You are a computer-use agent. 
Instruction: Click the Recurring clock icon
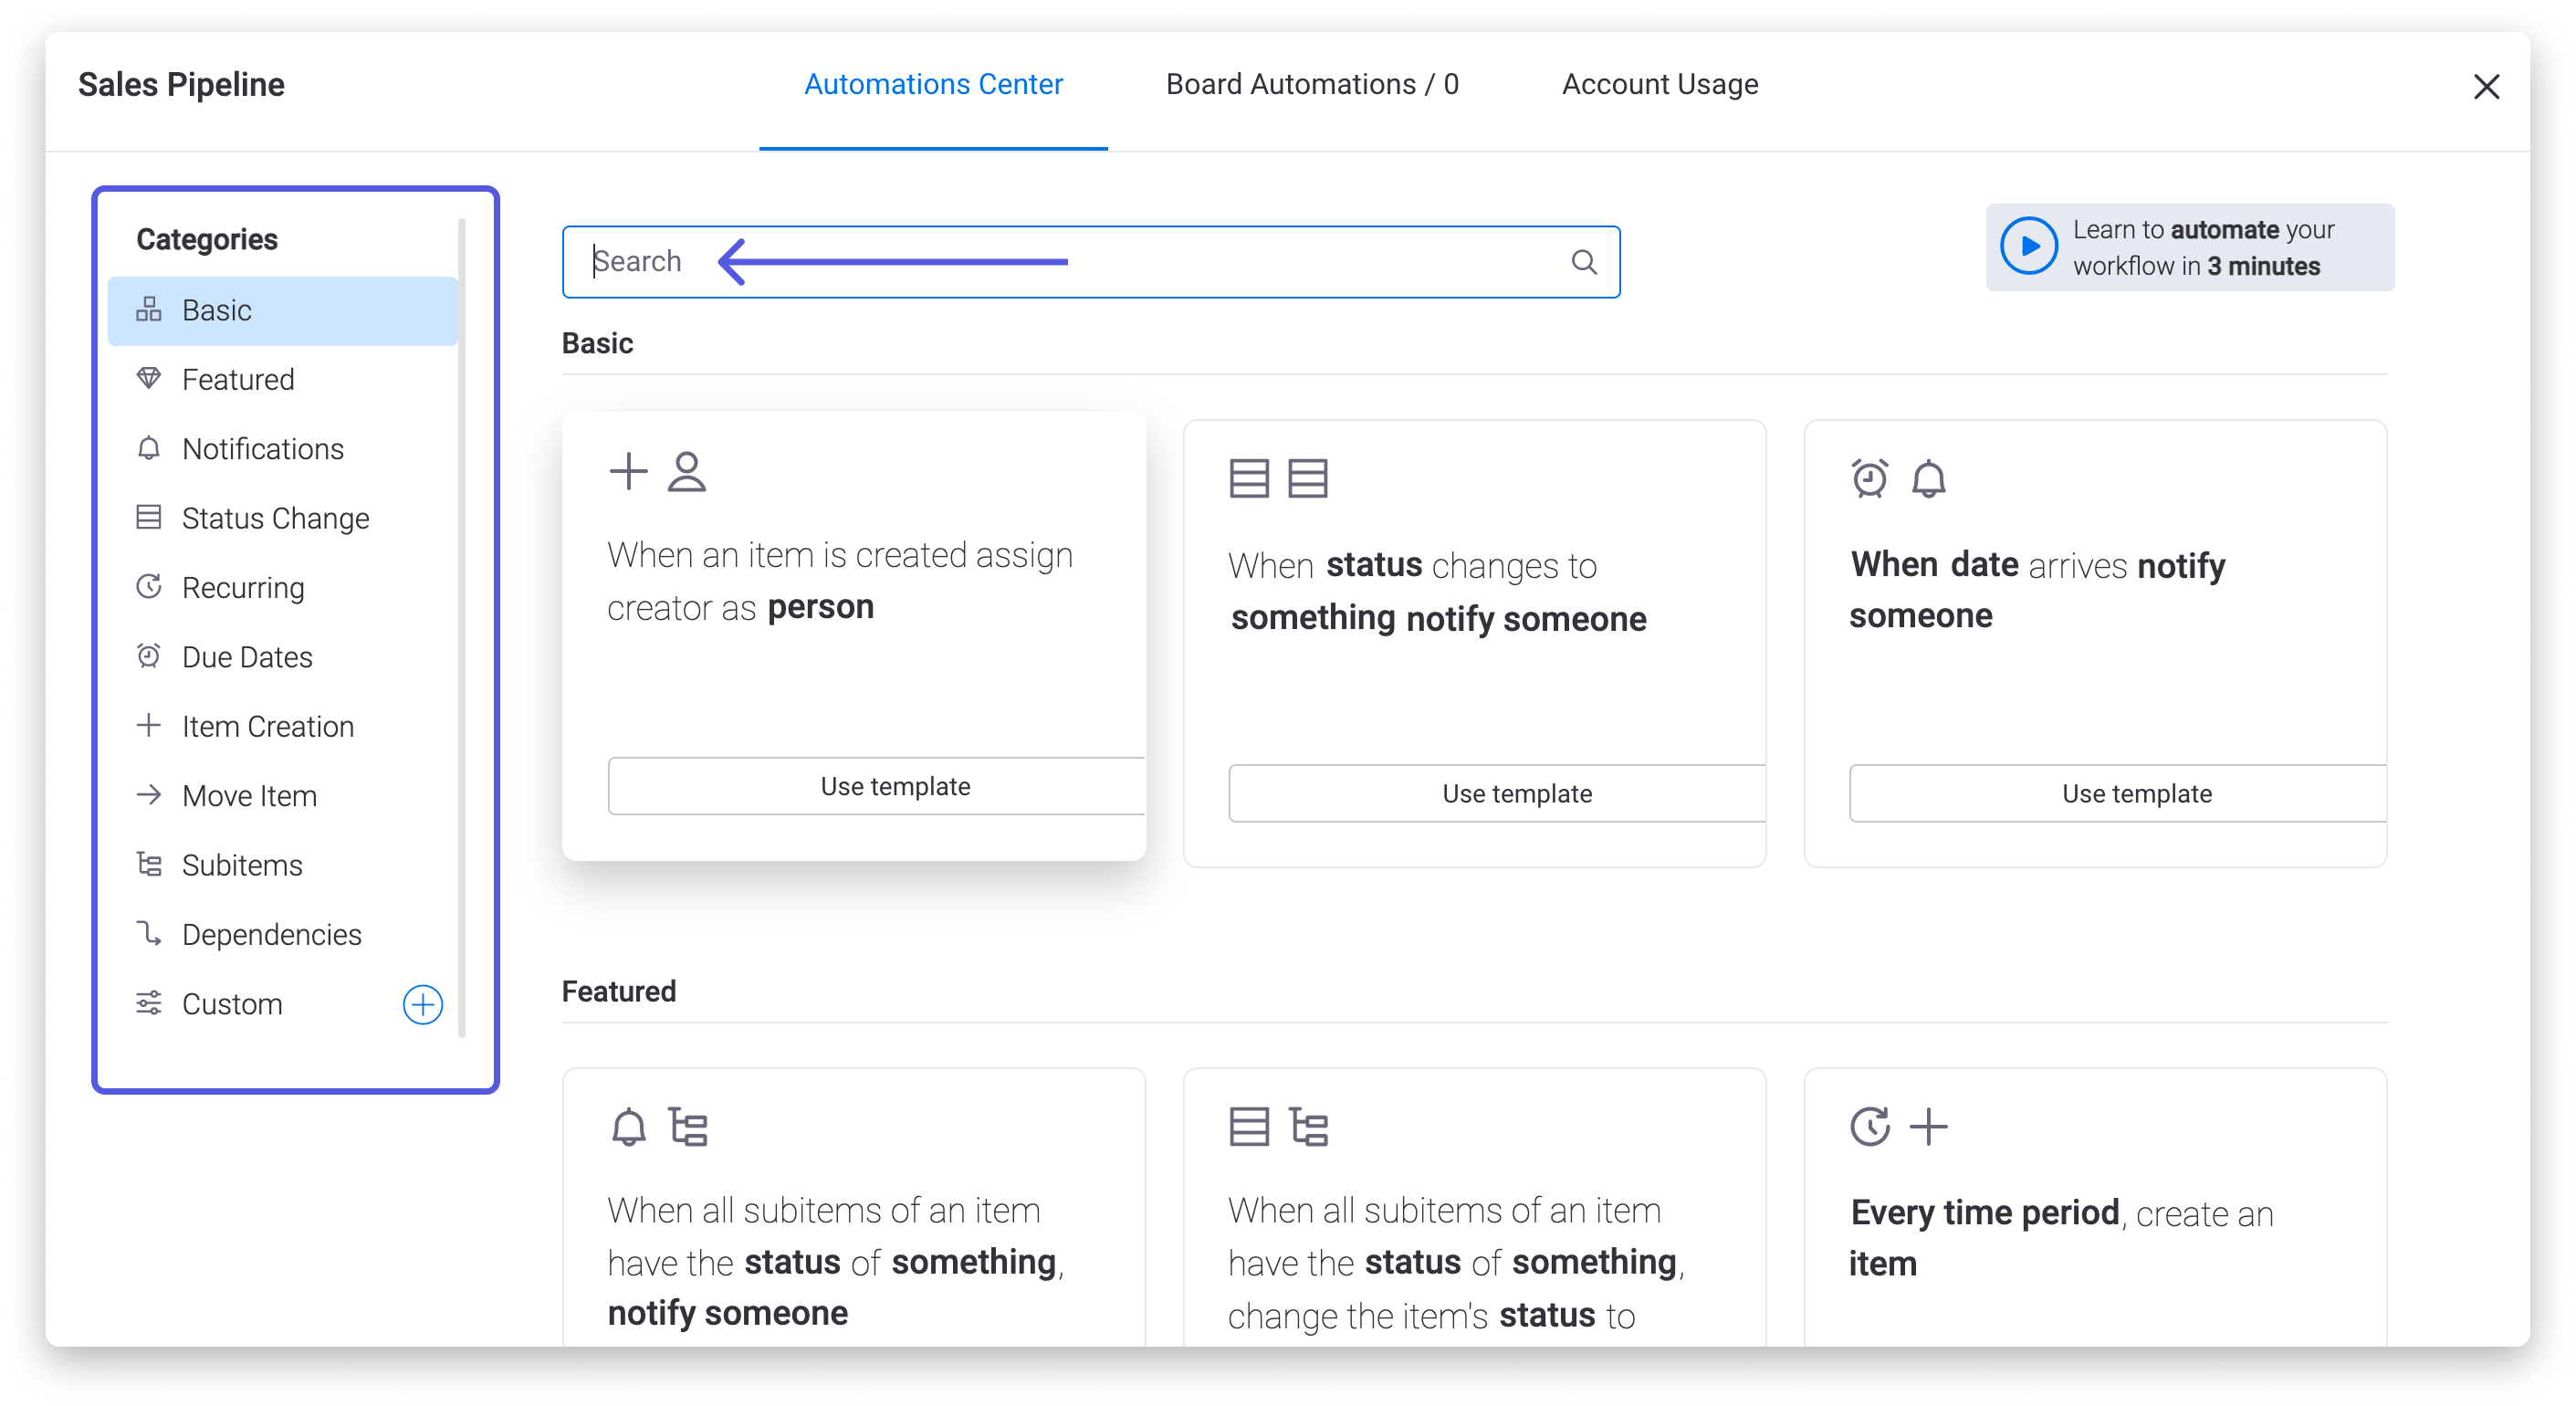point(151,587)
